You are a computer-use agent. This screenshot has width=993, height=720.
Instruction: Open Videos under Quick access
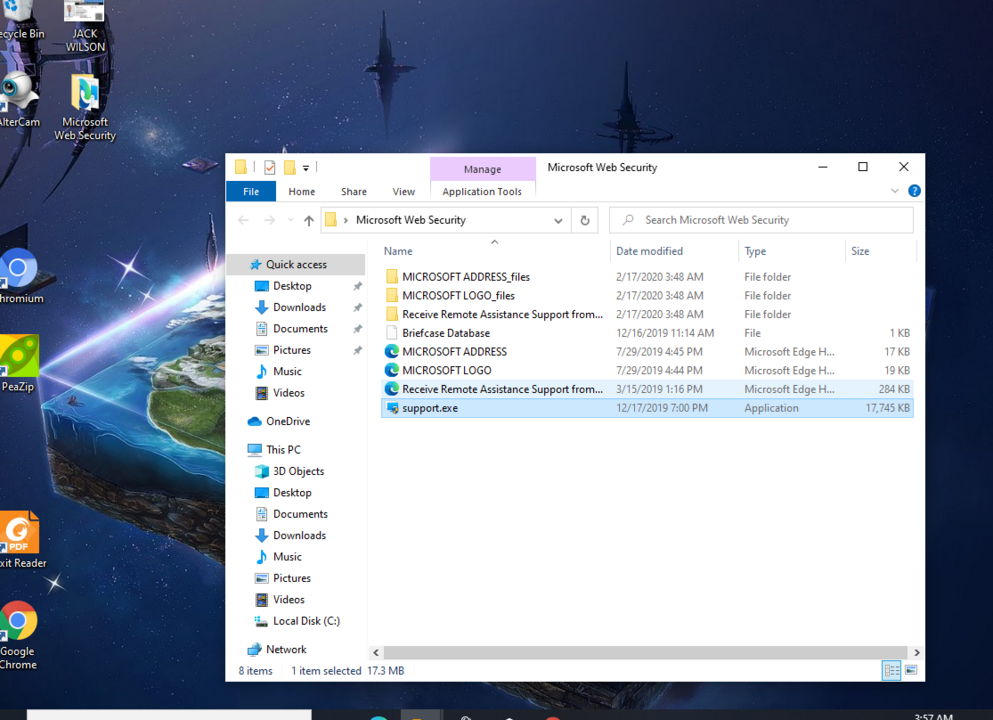tap(288, 393)
